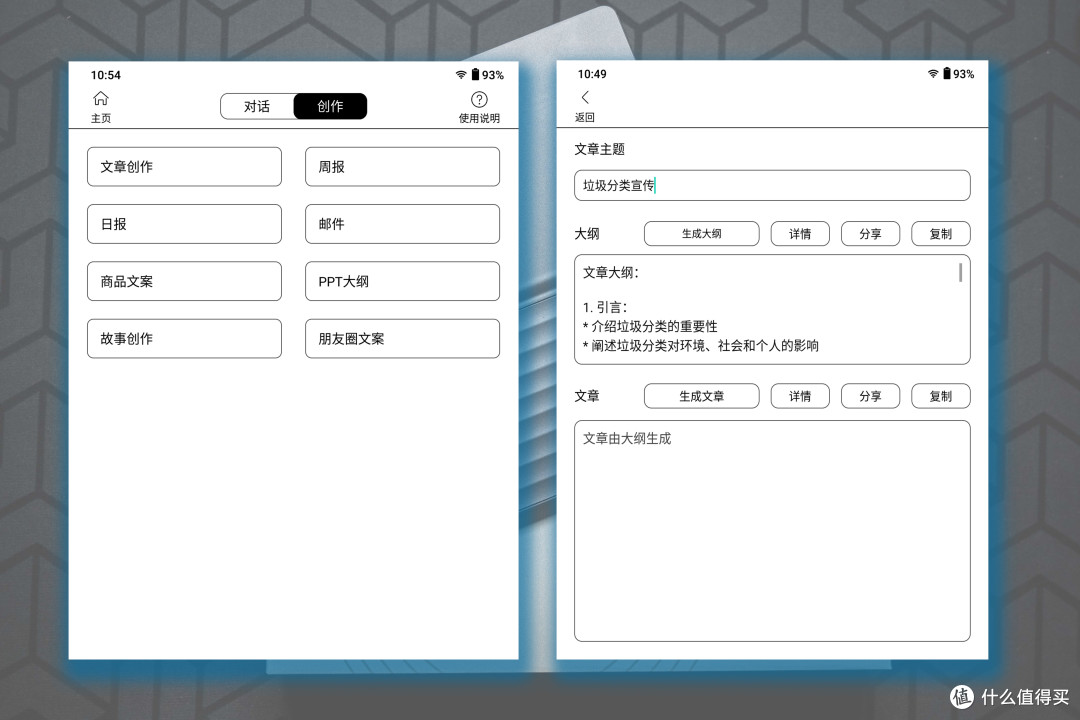
Task: Click the 介绍垃圾分类的重要性 line
Action: [x=650, y=327]
